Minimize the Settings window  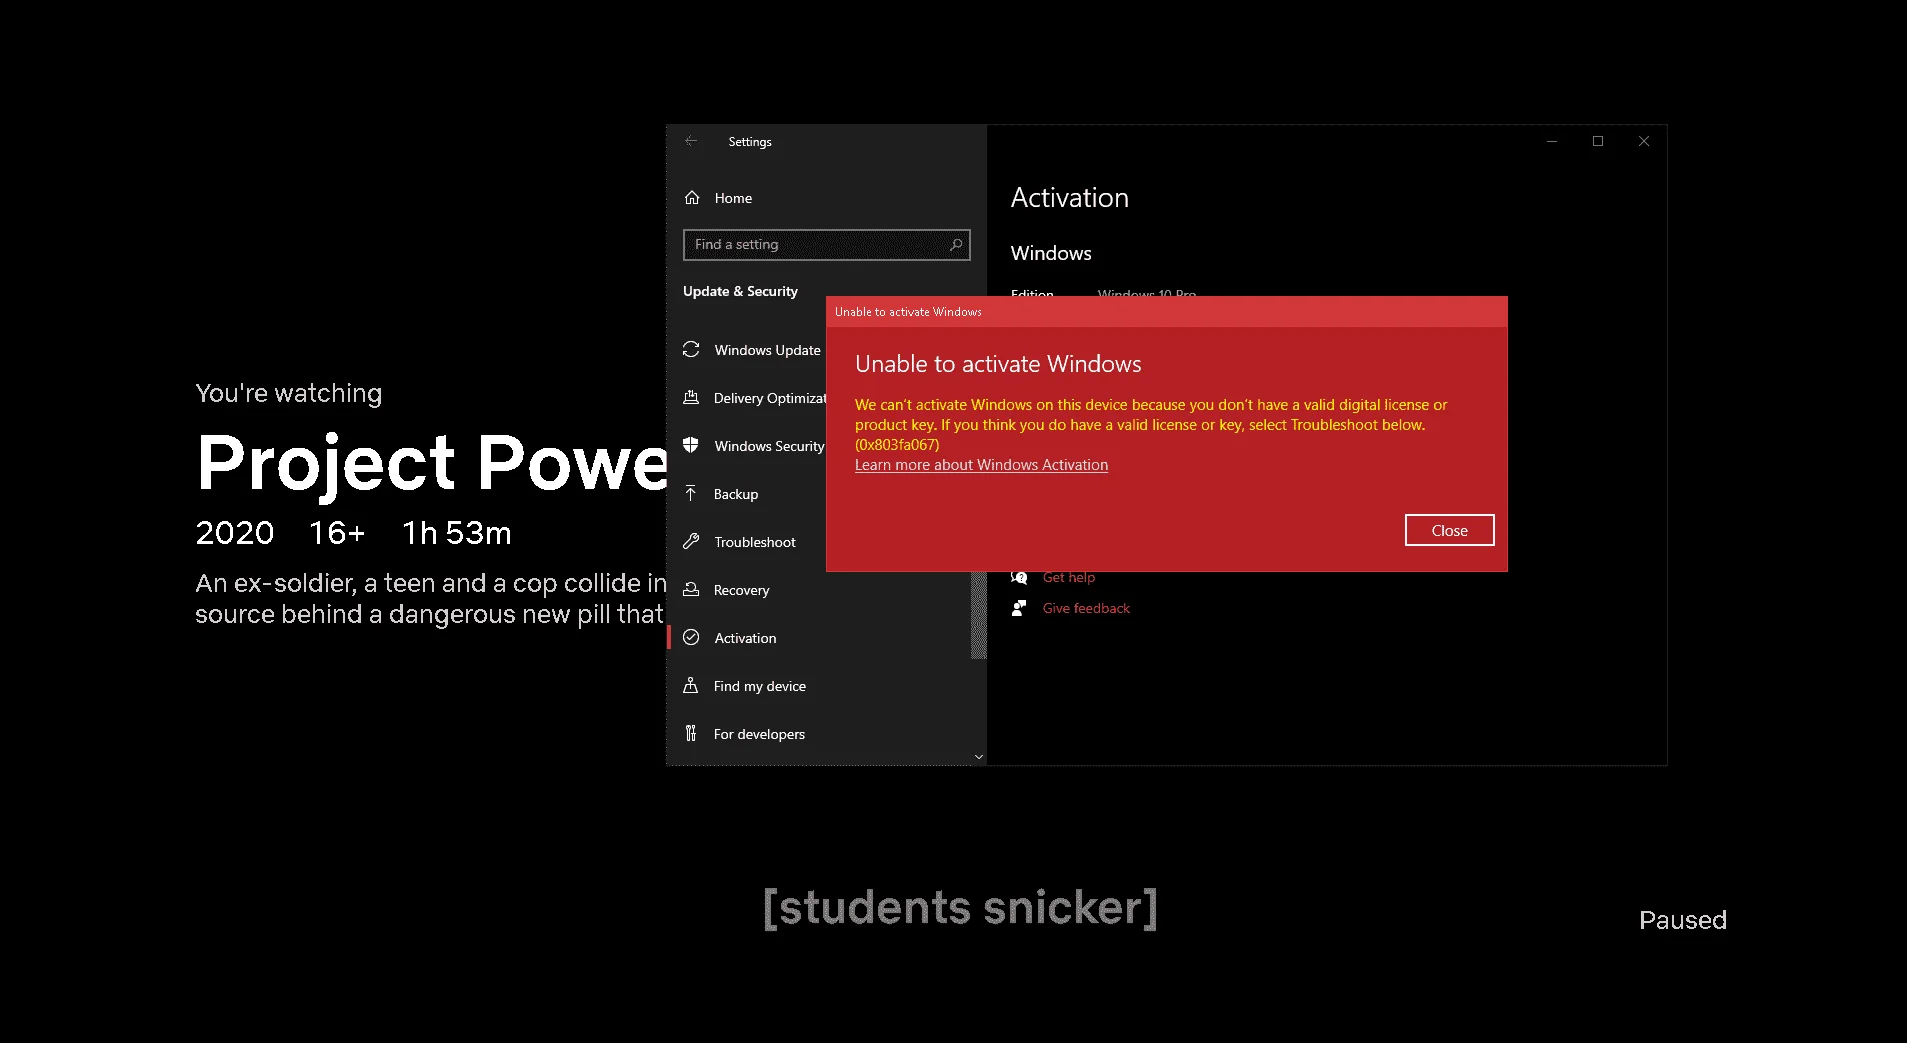point(1552,141)
